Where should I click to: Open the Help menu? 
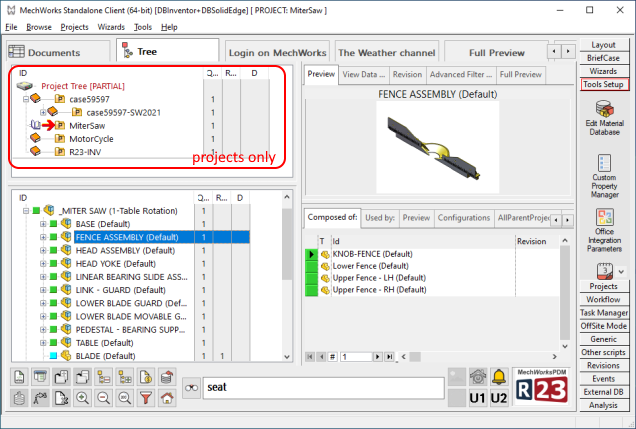coord(169,27)
